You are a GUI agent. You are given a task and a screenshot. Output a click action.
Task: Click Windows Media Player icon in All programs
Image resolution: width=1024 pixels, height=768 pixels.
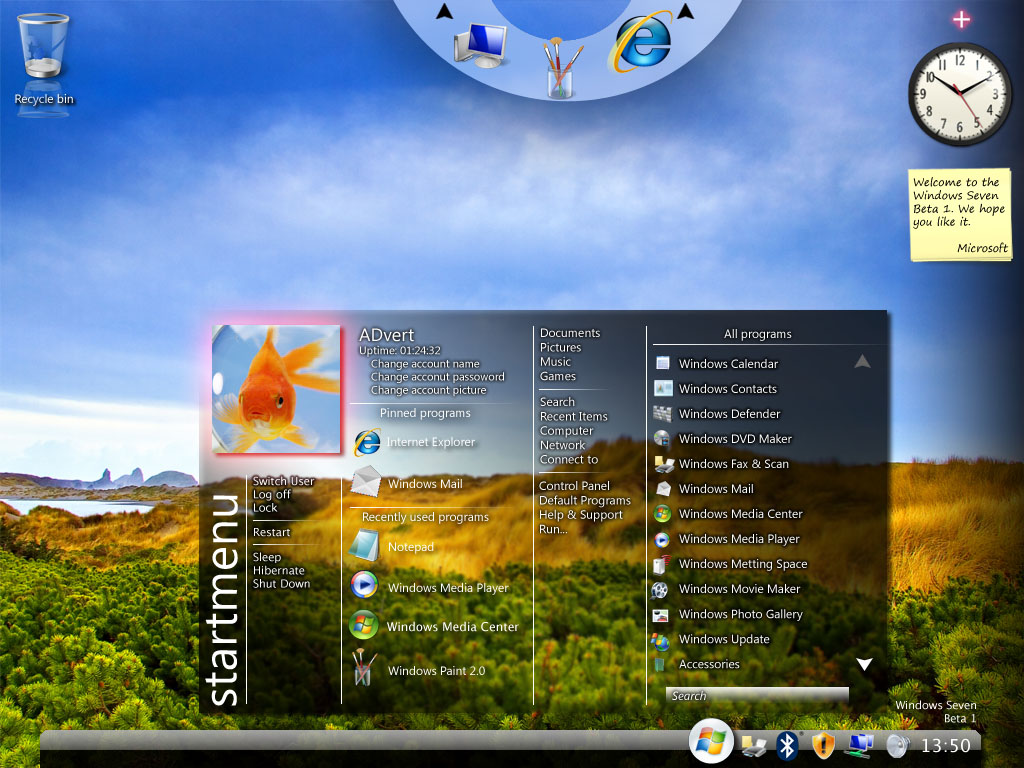click(662, 539)
